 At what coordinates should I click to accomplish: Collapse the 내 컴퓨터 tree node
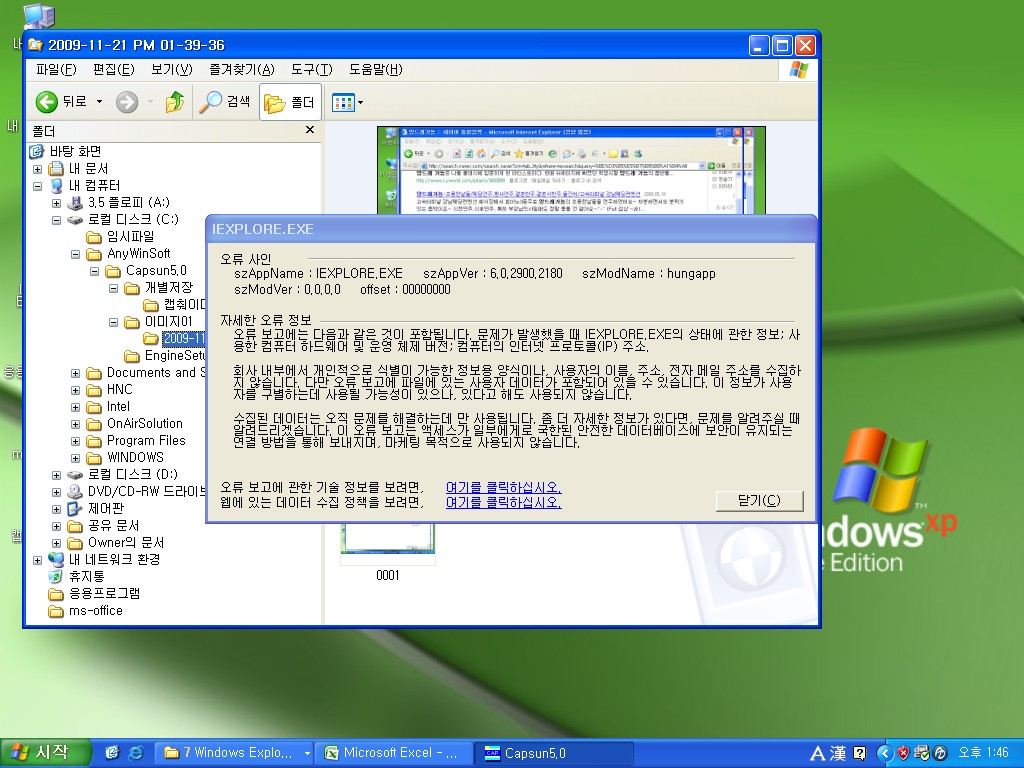point(37,186)
